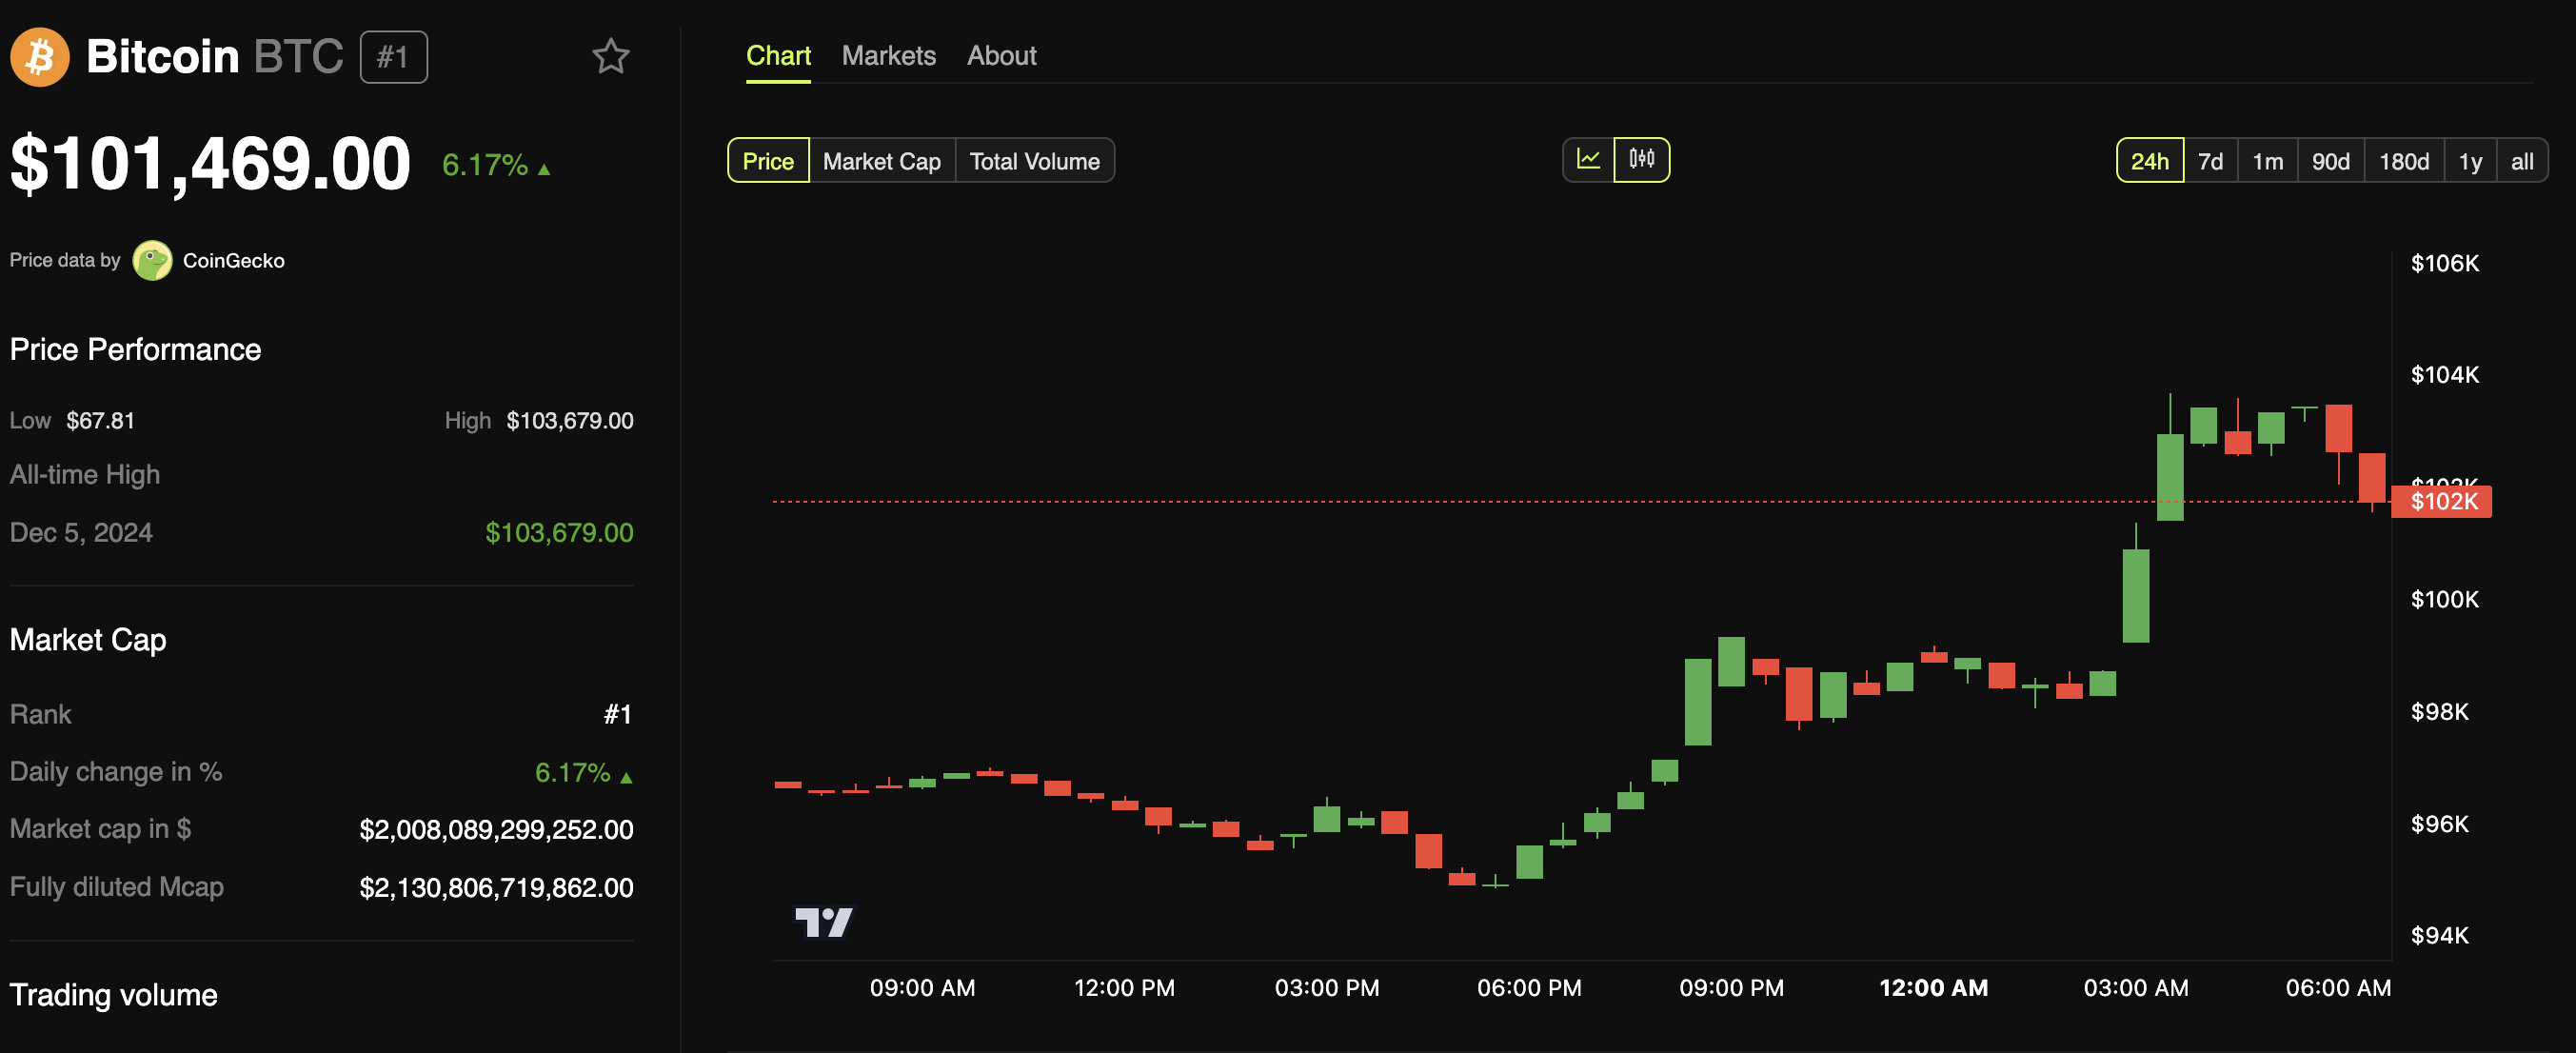Screen dimensions: 2576x1053
Task: Set chart range to 1m
Action: [x=2267, y=161]
